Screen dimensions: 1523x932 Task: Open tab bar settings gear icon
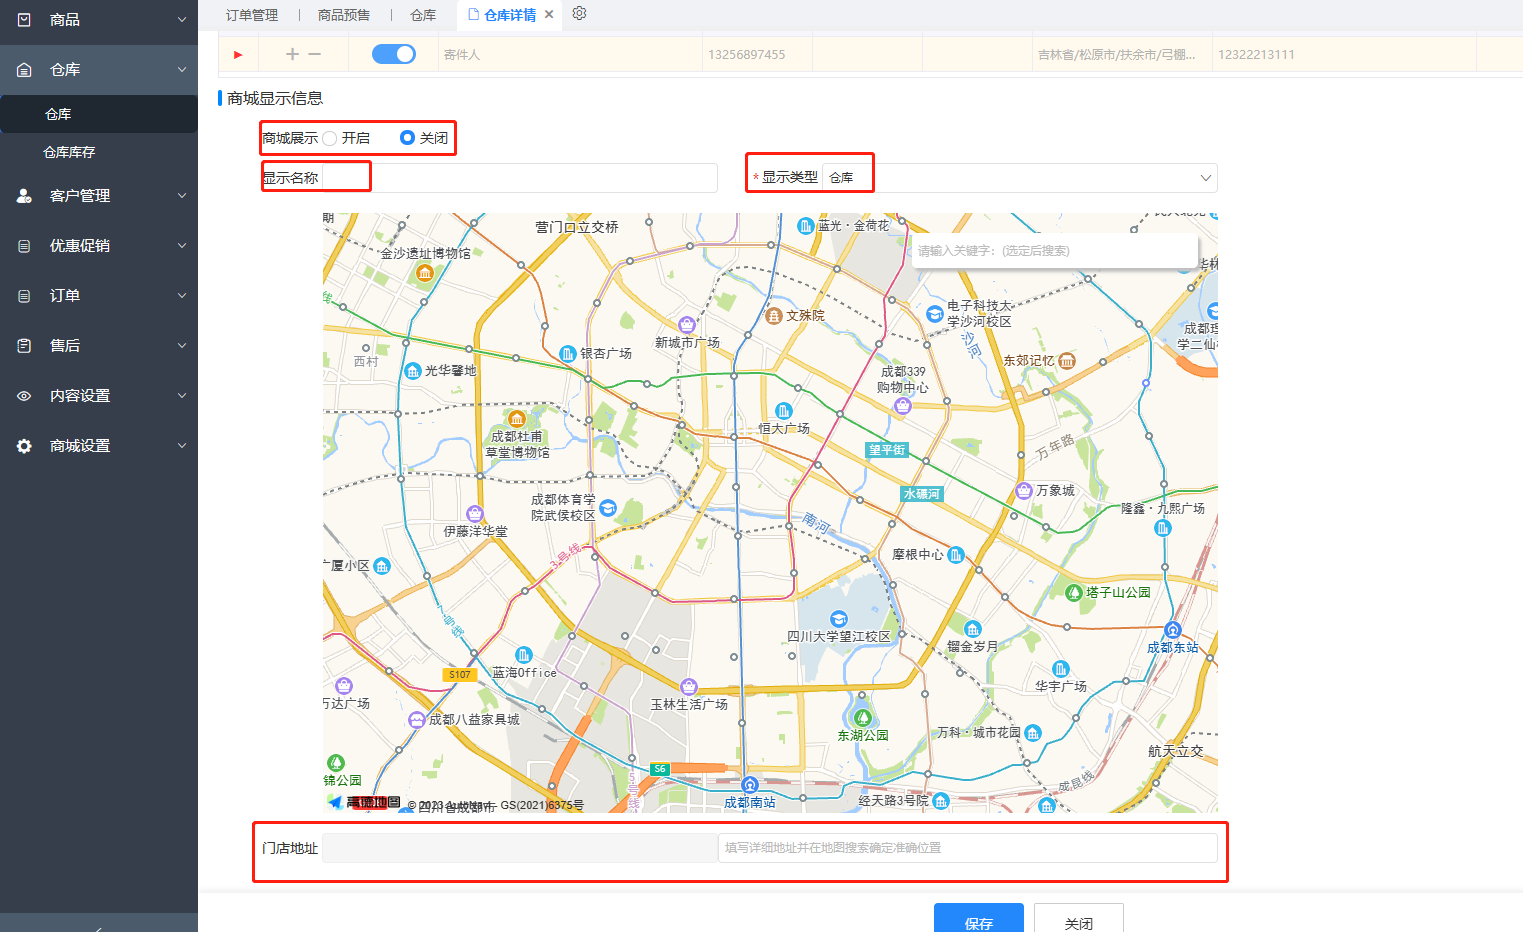click(579, 13)
